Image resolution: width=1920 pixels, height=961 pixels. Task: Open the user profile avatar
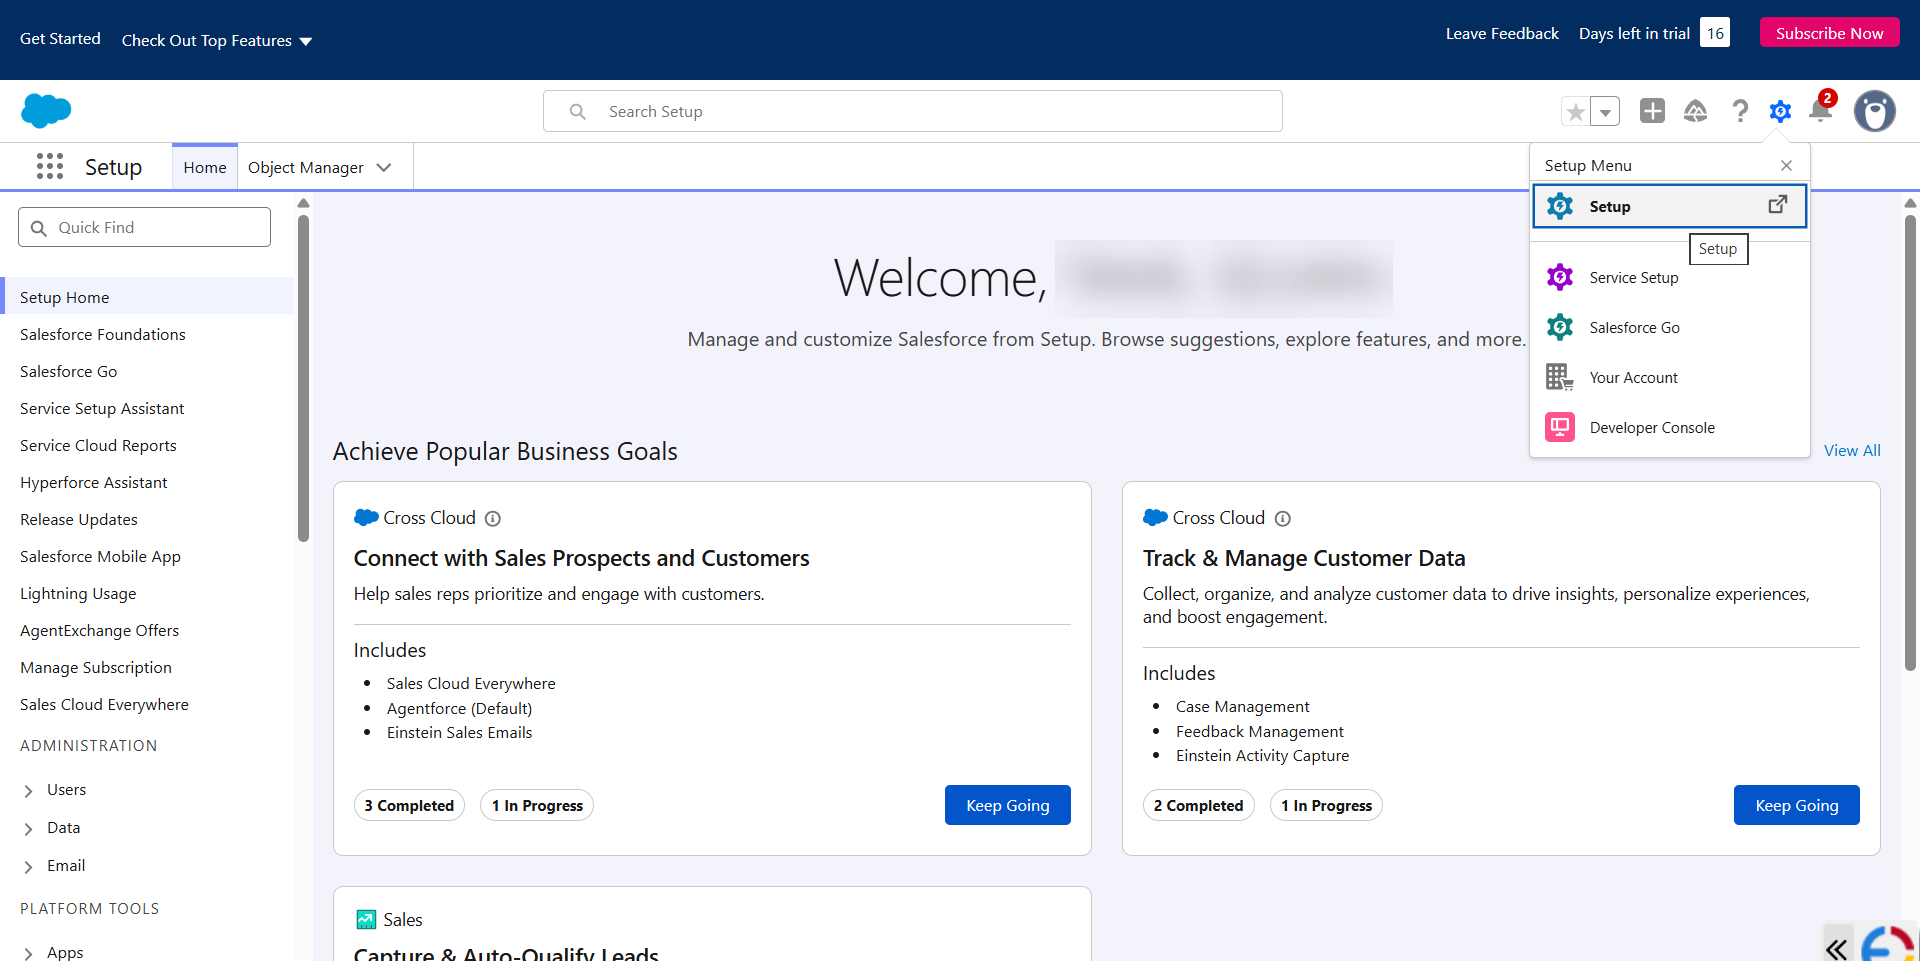coord(1875,111)
